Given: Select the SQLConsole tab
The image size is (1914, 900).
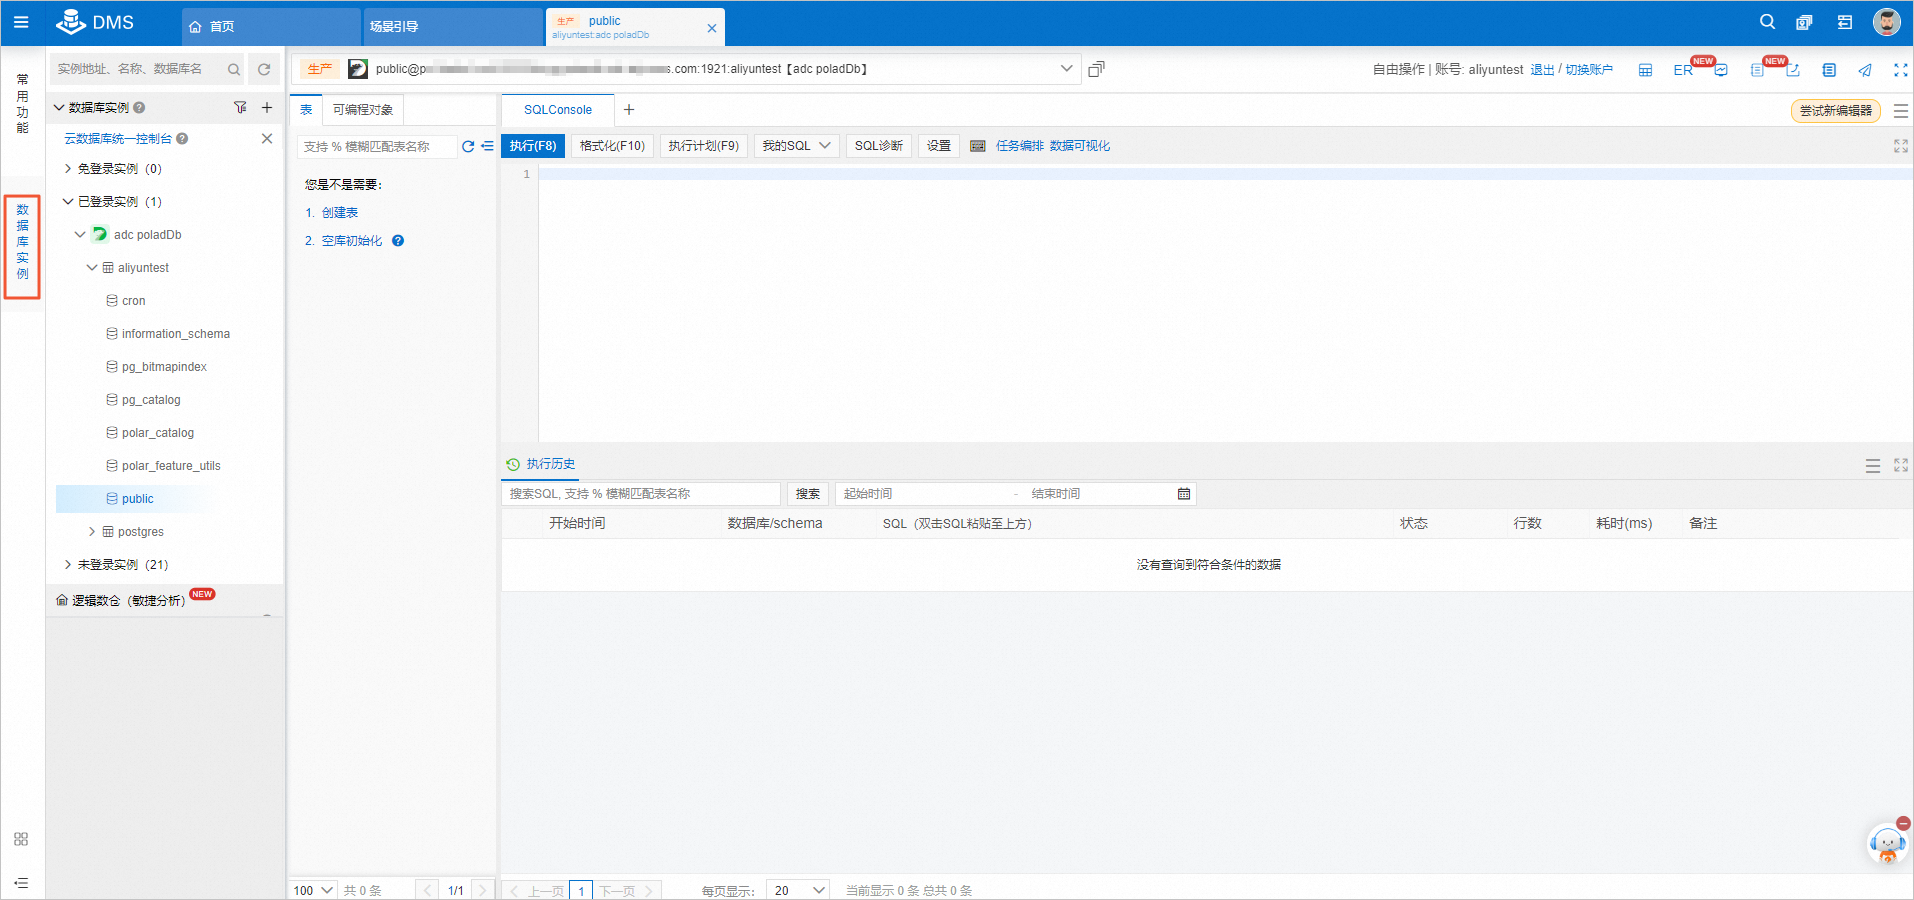Looking at the screenshot, I should click(558, 110).
